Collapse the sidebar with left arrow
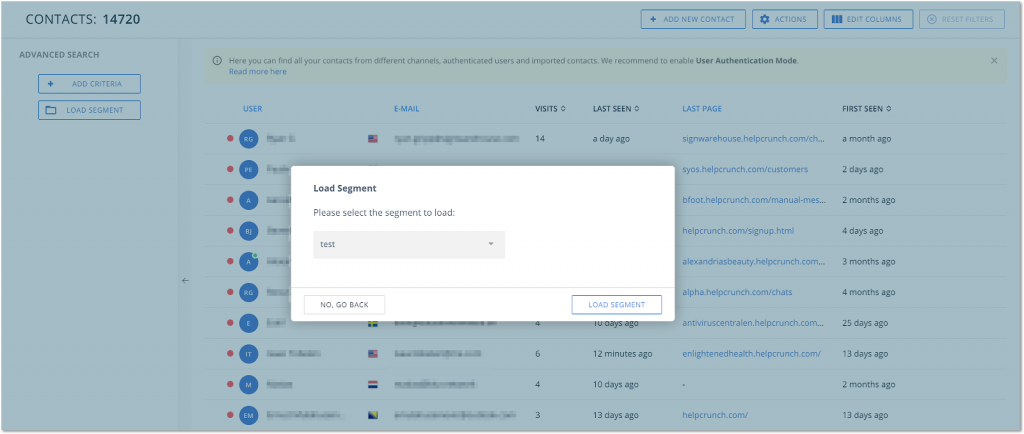Viewport: 1024px width, 434px height. coord(185,281)
